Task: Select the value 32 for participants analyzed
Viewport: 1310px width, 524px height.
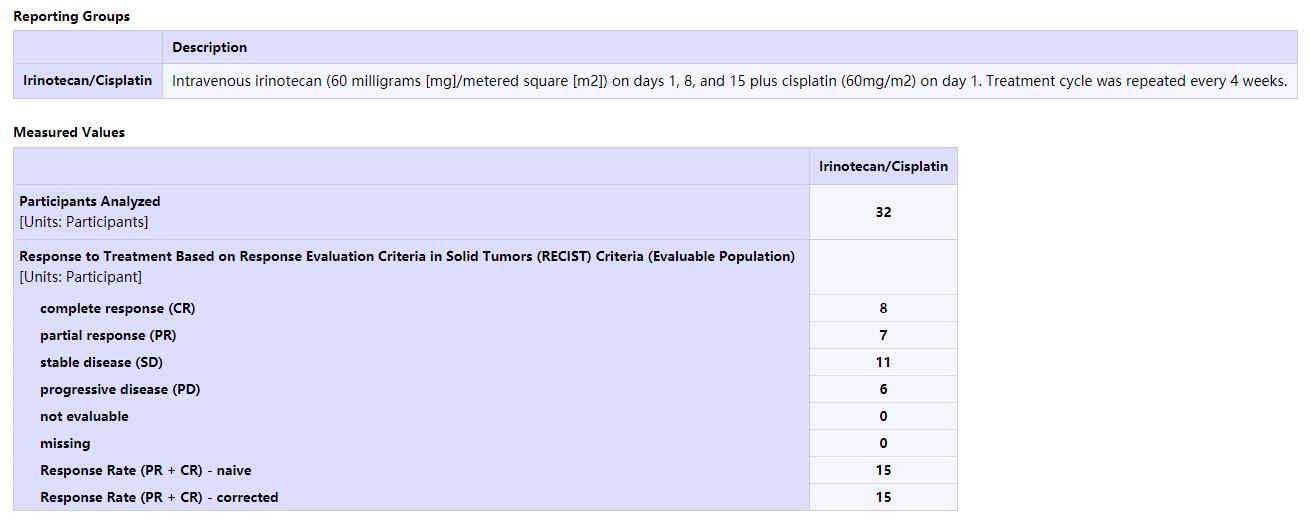Action: (883, 212)
